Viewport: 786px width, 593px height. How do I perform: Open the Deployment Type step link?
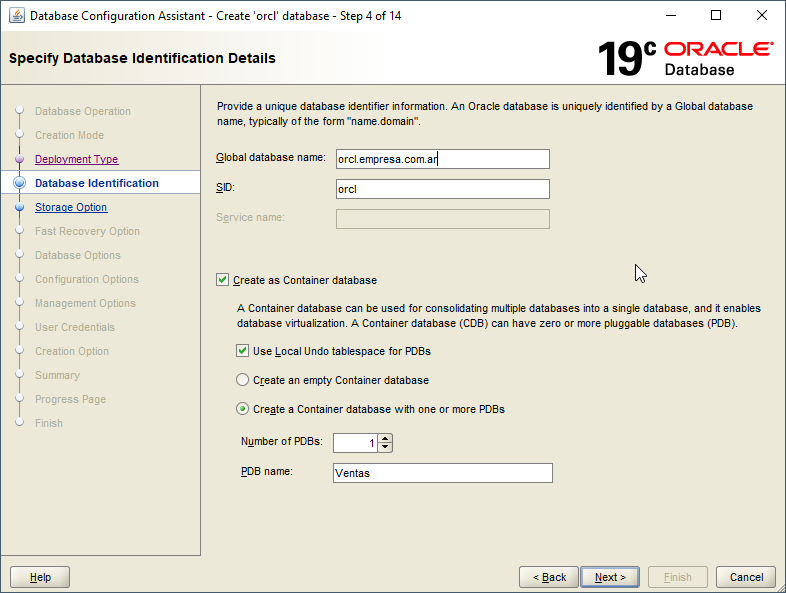tap(76, 159)
